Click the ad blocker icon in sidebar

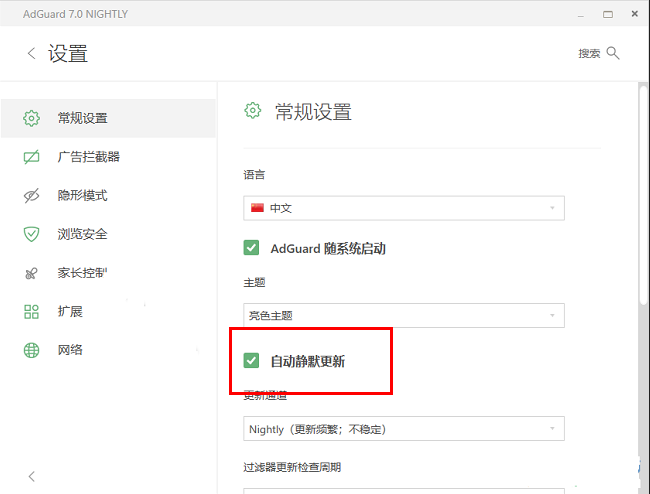[32, 157]
